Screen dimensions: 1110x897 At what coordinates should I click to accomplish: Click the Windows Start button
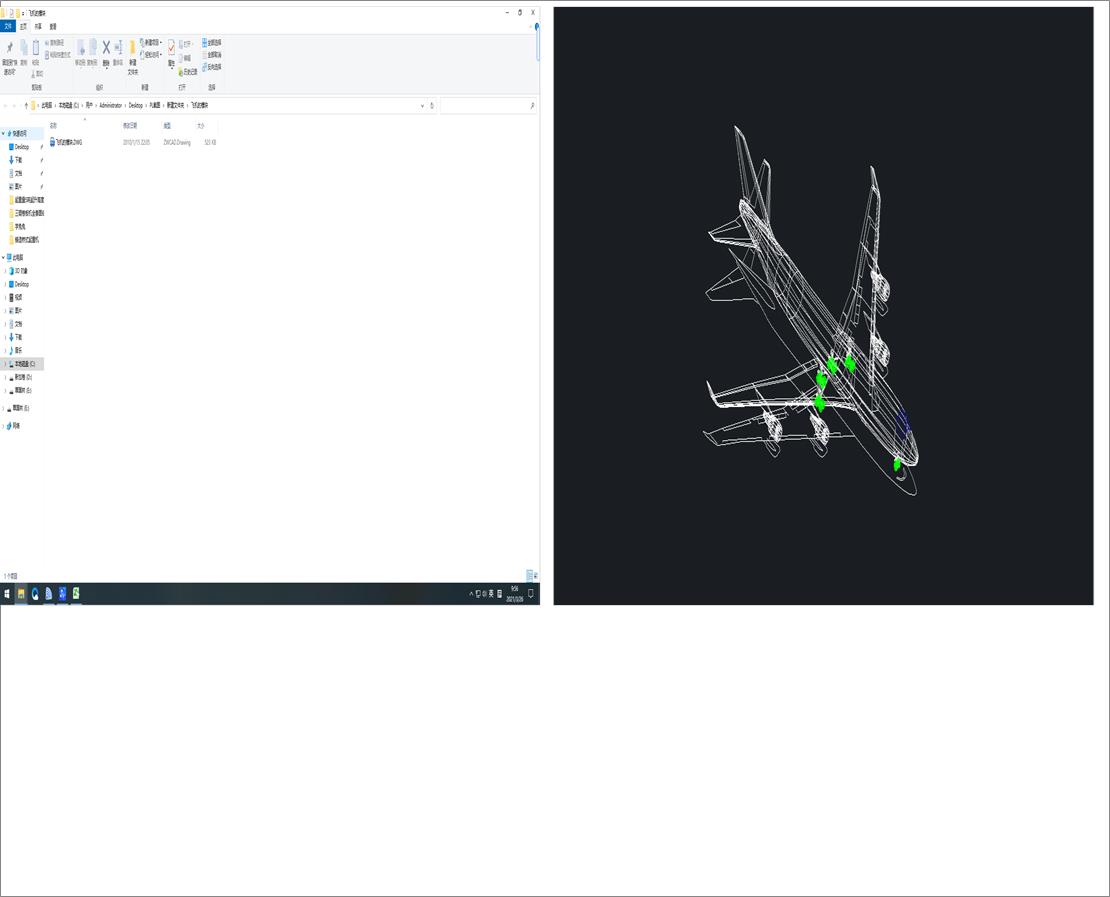tap(7, 594)
